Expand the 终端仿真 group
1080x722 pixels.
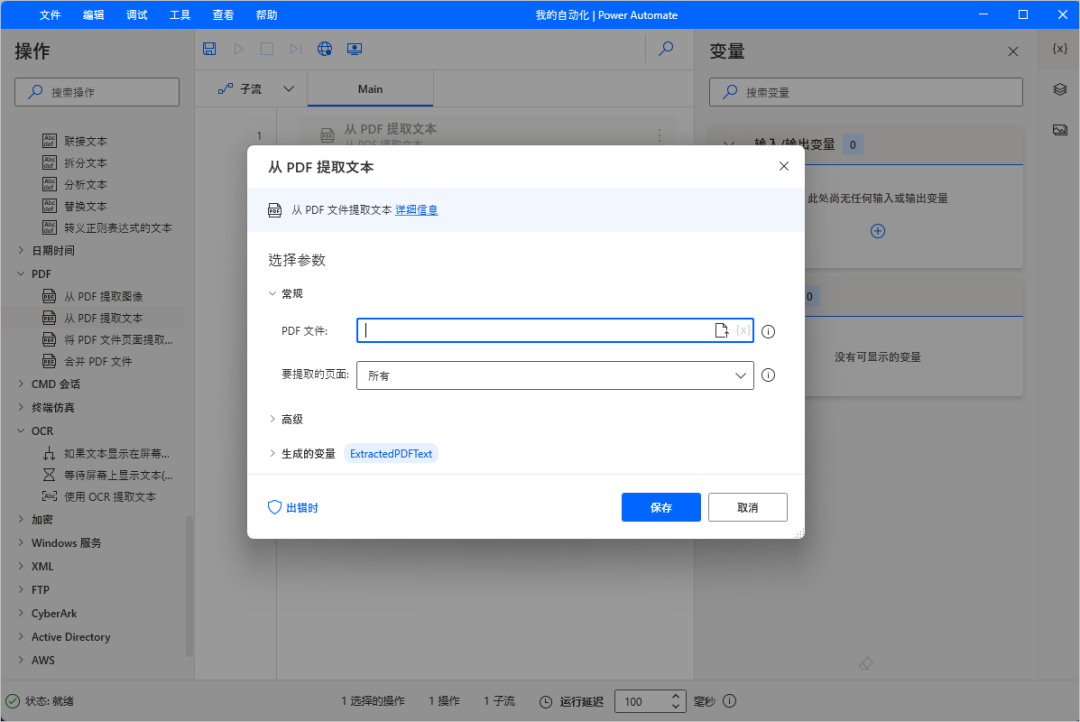click(x=21, y=407)
